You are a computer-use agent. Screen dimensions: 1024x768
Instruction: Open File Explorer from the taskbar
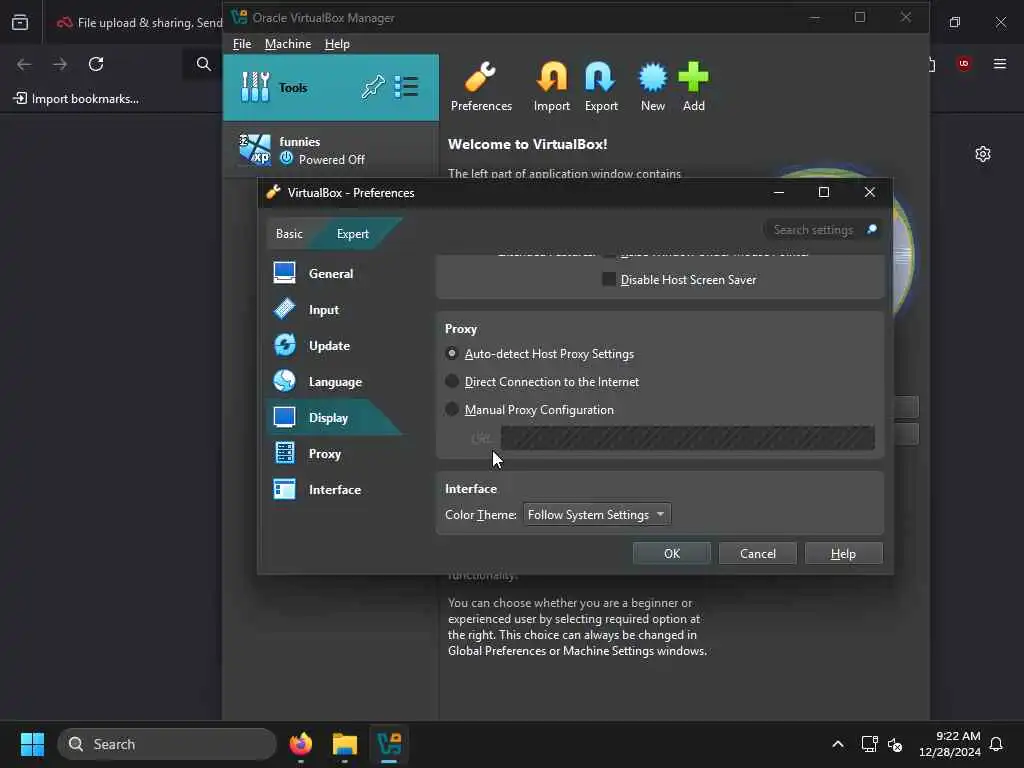(345, 744)
